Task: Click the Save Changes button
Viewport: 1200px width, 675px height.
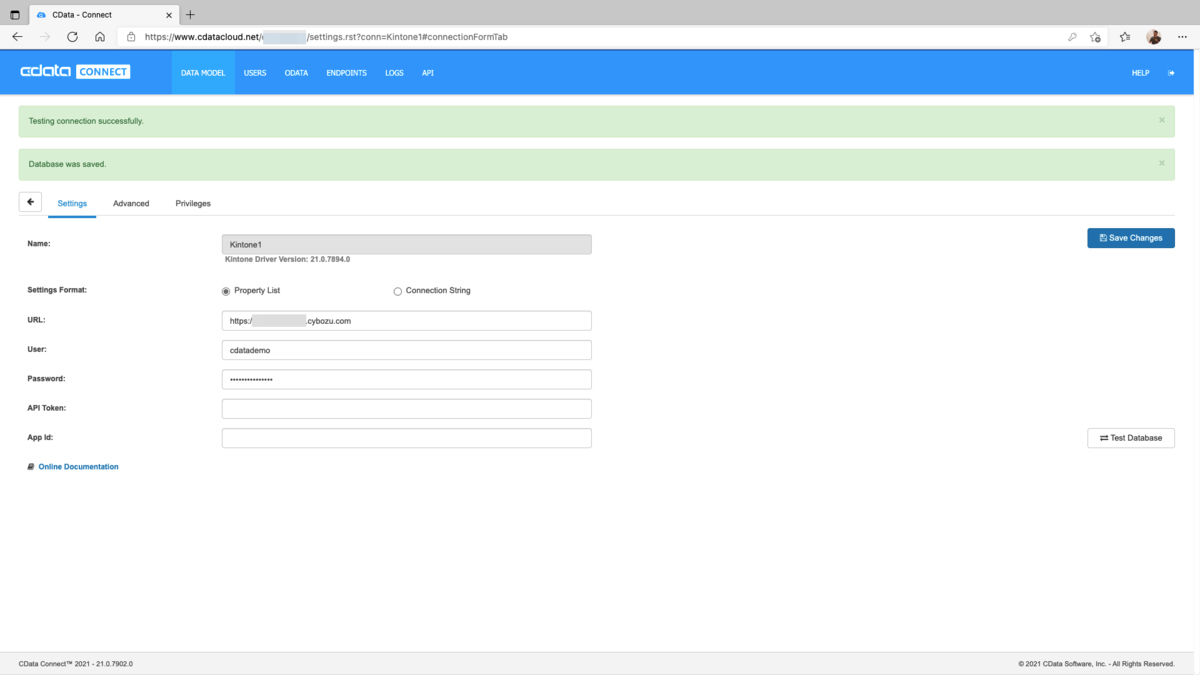Action: 1131,238
